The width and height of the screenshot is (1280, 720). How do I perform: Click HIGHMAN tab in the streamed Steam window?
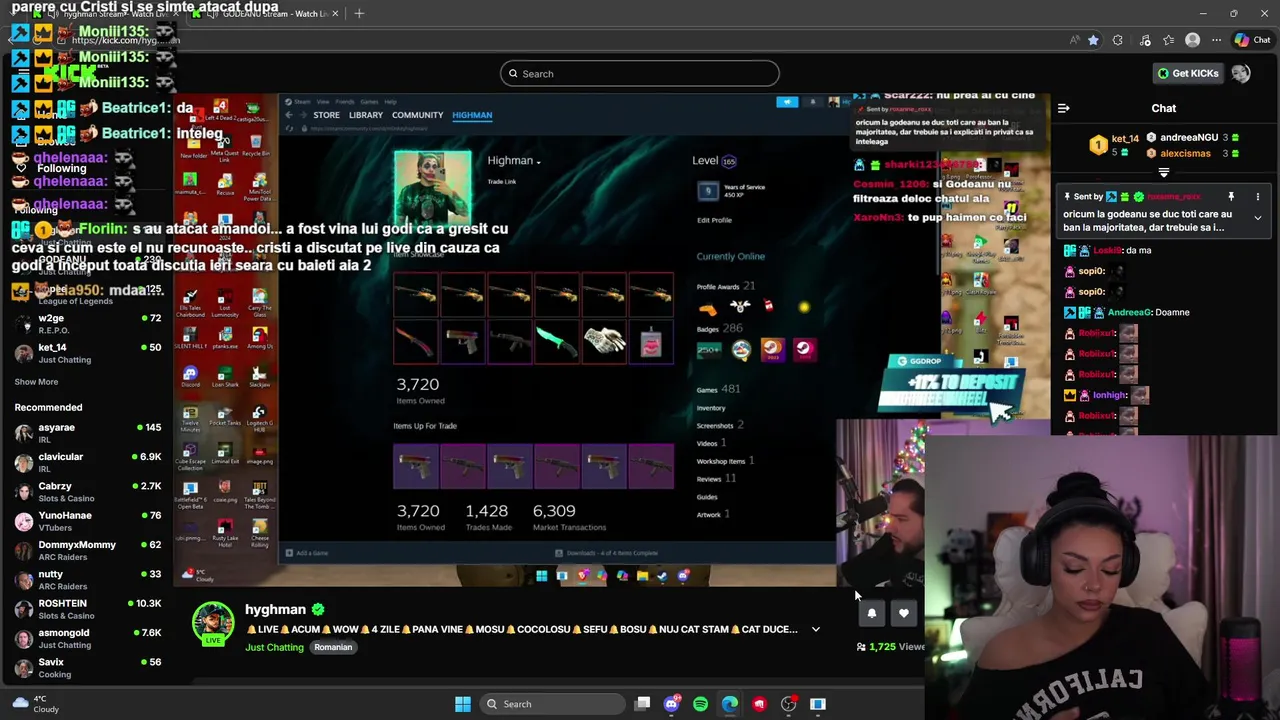(472, 115)
